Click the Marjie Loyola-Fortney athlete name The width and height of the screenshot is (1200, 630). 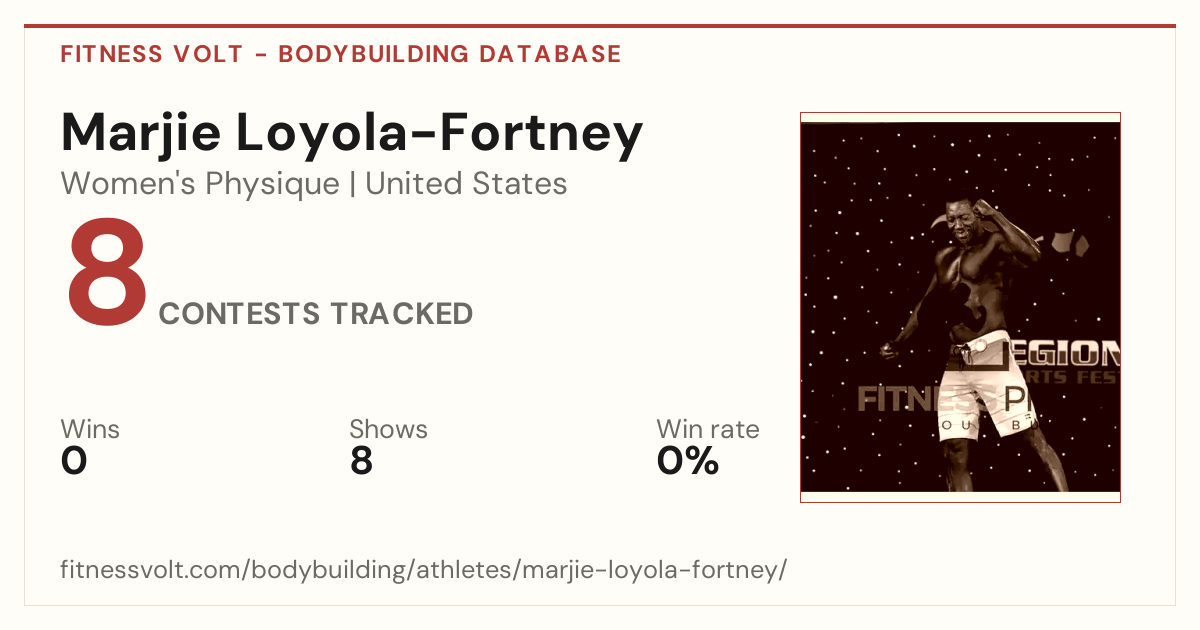(352, 134)
